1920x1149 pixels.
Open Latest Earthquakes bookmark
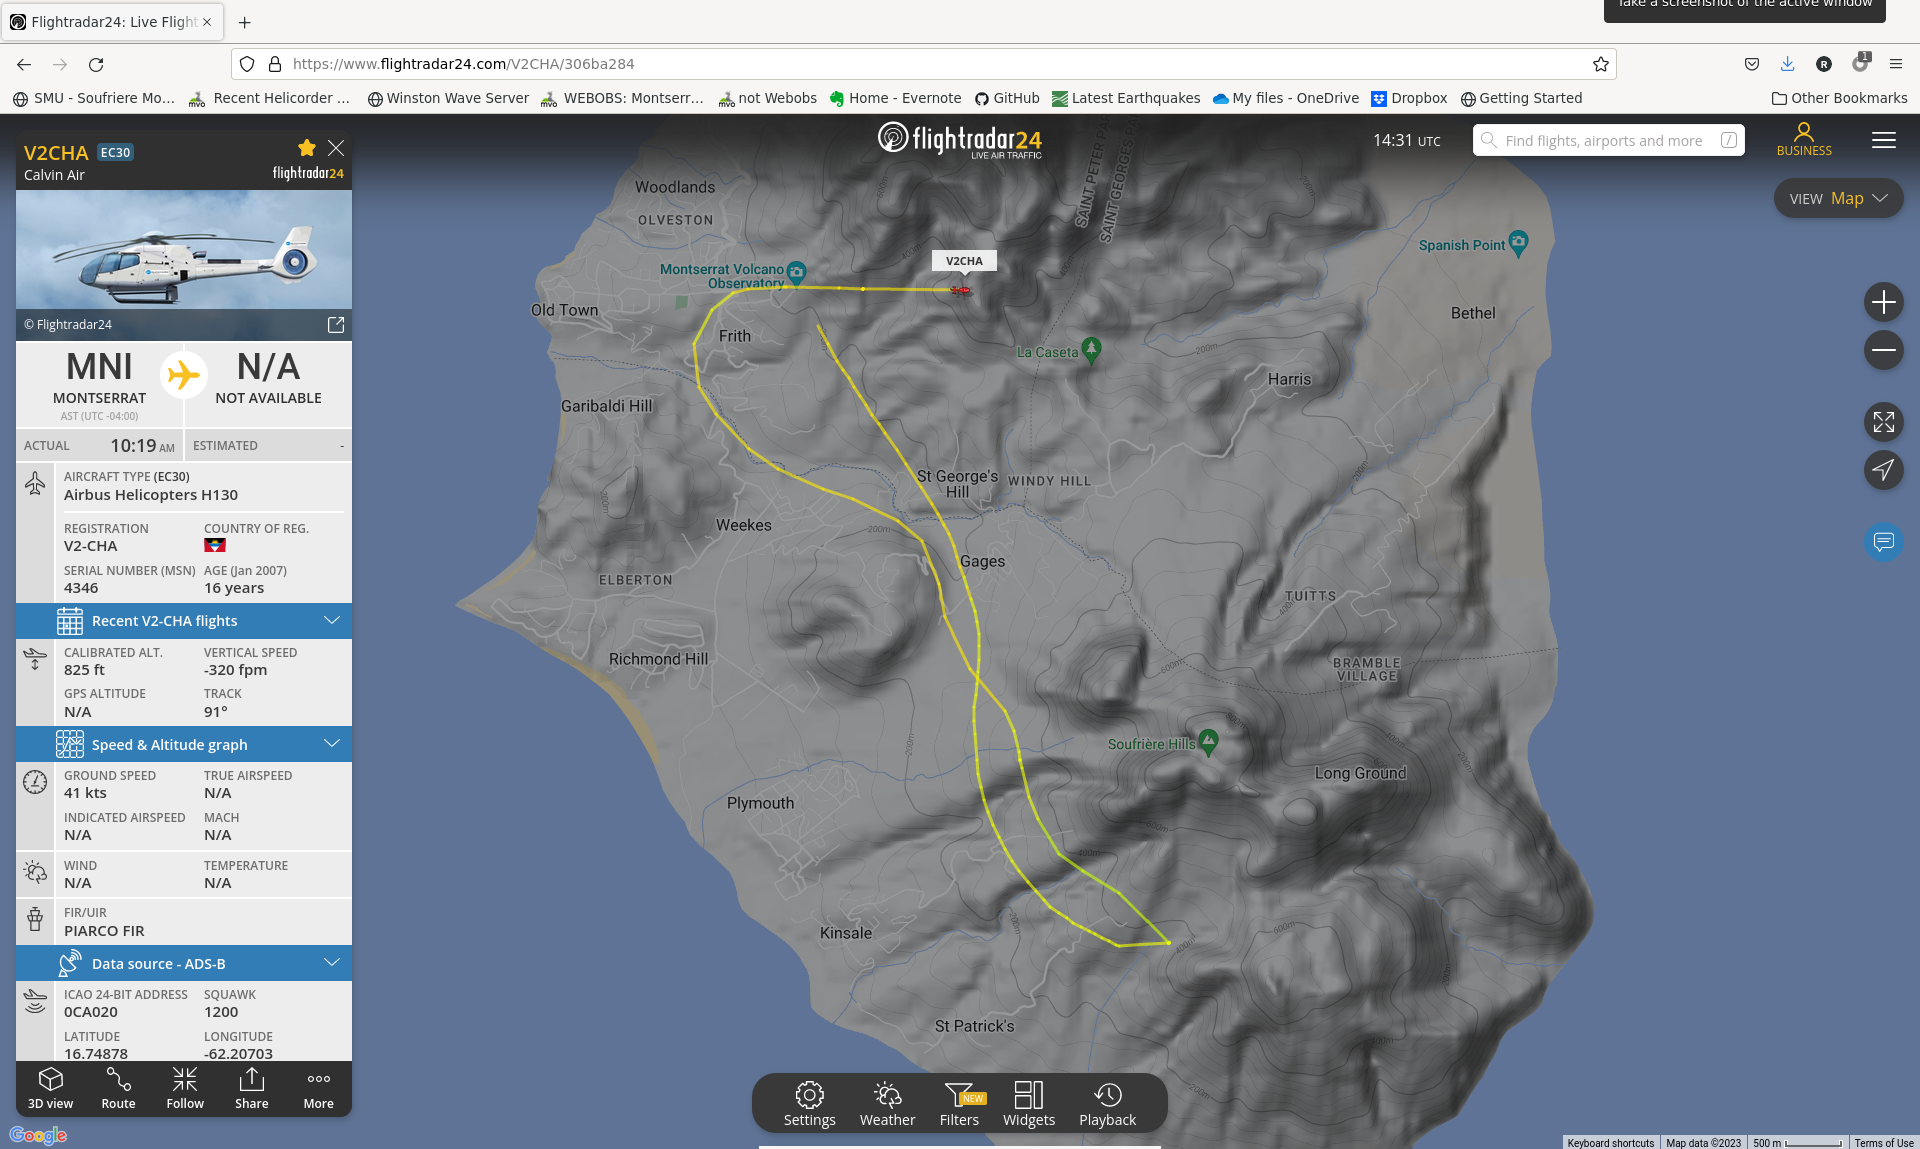click(x=1126, y=98)
